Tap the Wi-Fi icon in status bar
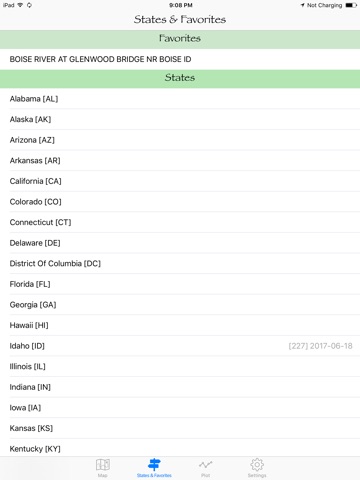 tap(20, 5)
